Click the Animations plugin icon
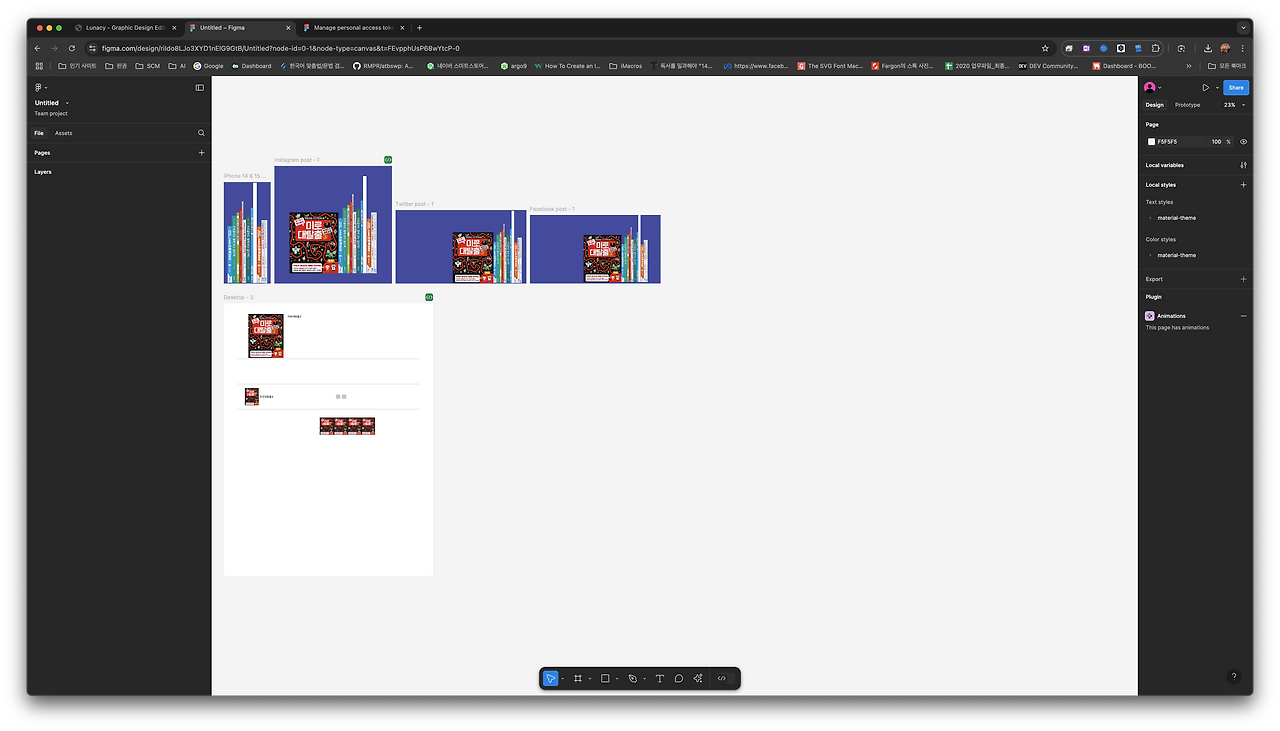Screen dimensions: 1280x731 [x=1150, y=316]
